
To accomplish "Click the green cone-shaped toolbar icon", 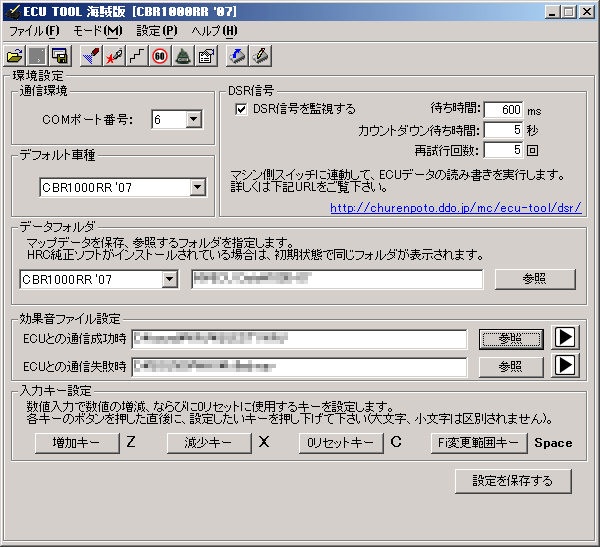I will pyautogui.click(x=183, y=56).
